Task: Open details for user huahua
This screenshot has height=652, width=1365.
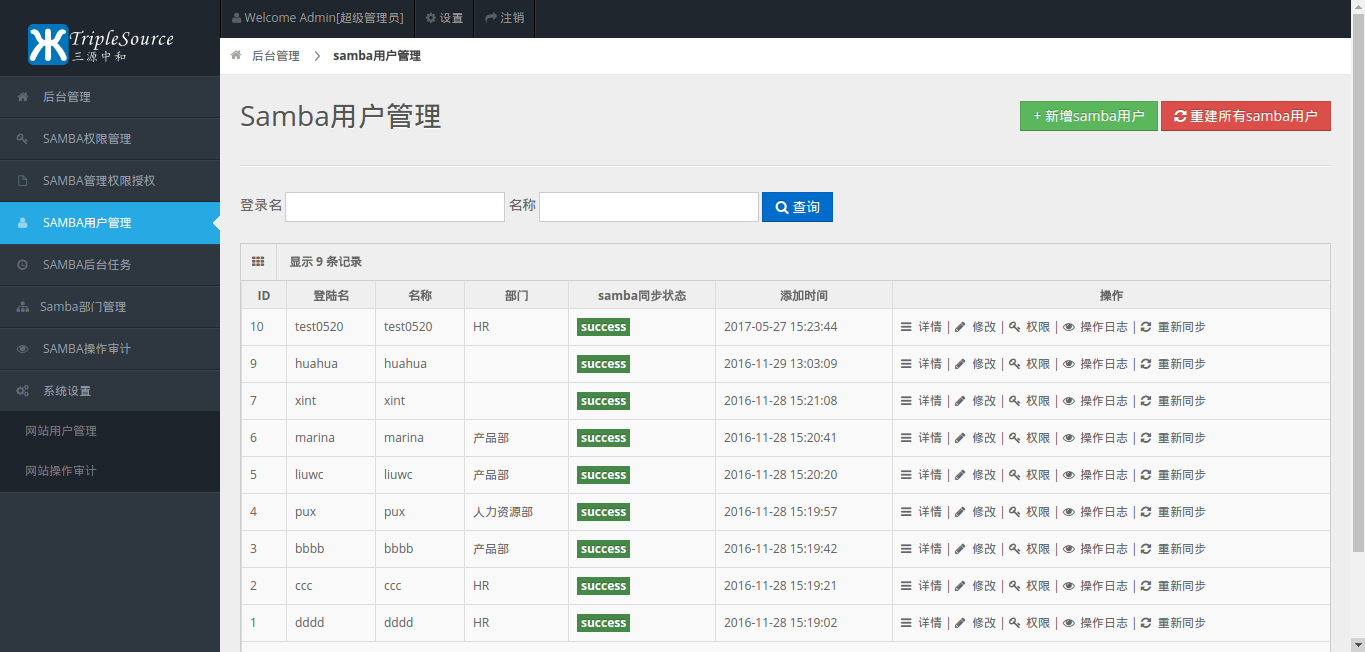Action: click(921, 364)
